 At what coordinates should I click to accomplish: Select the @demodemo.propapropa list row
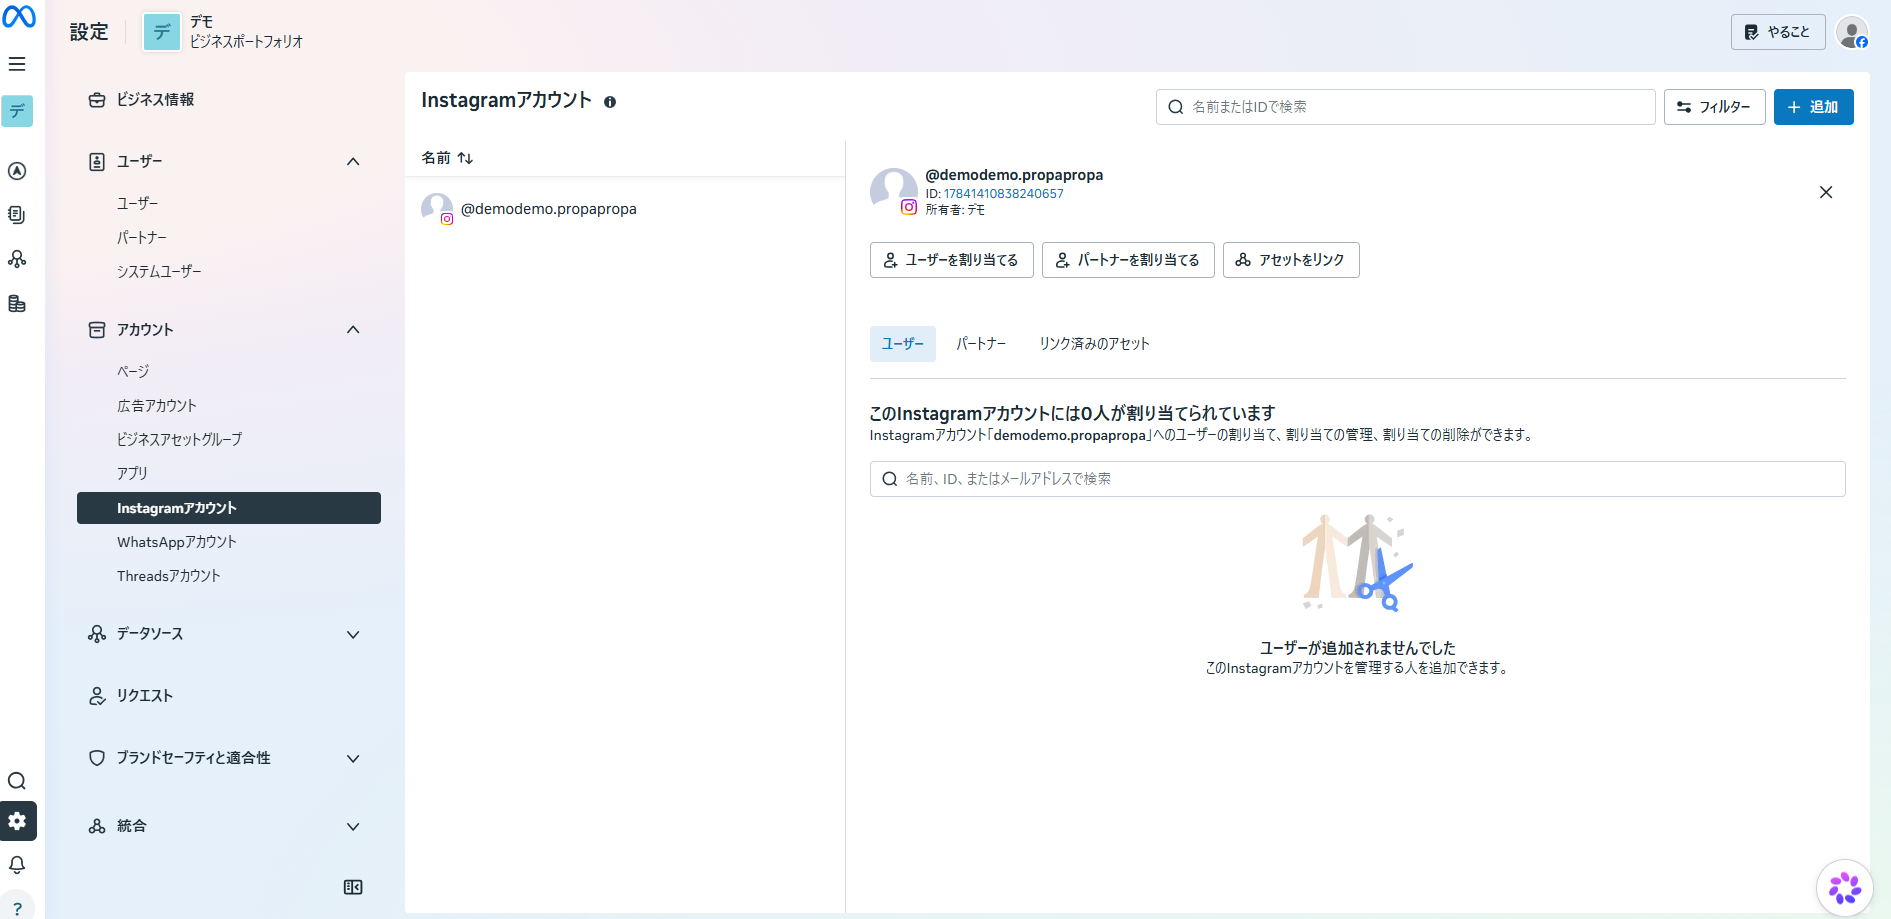point(625,209)
